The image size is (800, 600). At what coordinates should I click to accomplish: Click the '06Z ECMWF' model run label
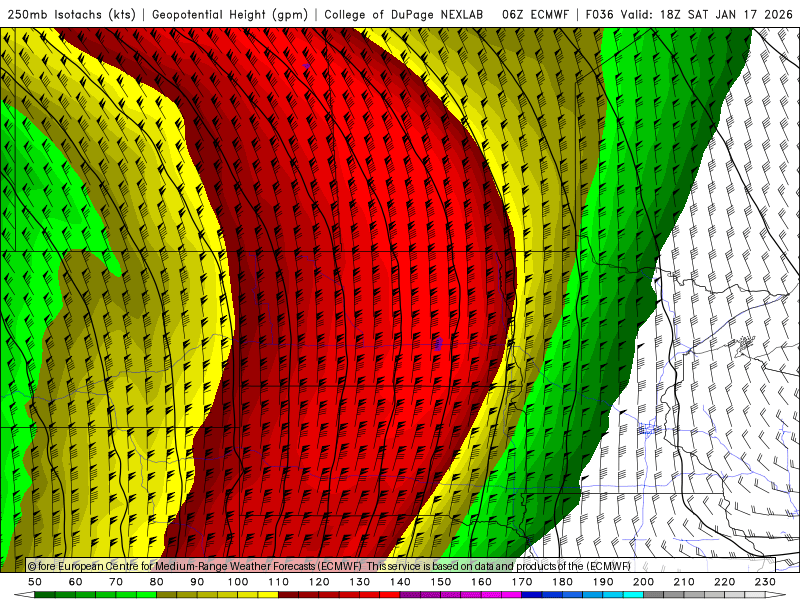[x=535, y=15]
